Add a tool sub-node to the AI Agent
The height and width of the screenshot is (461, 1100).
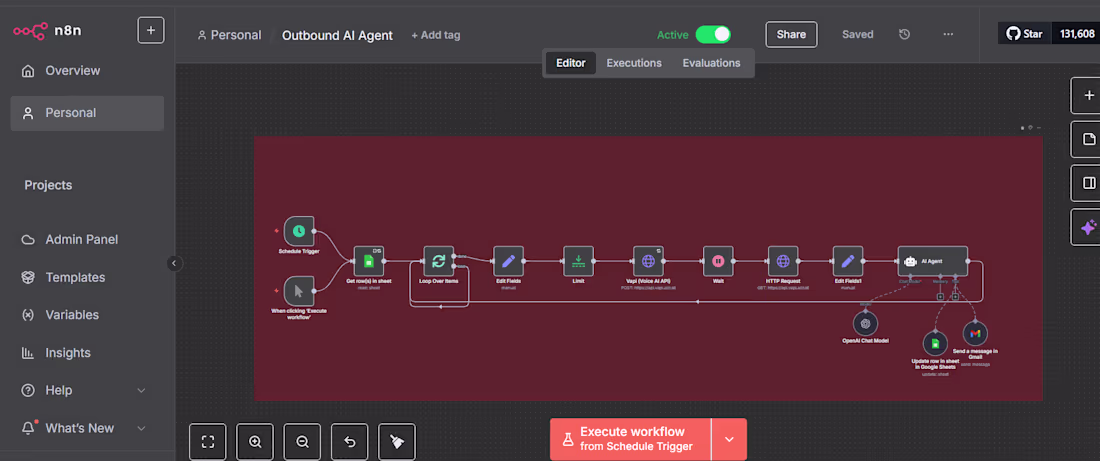(955, 296)
